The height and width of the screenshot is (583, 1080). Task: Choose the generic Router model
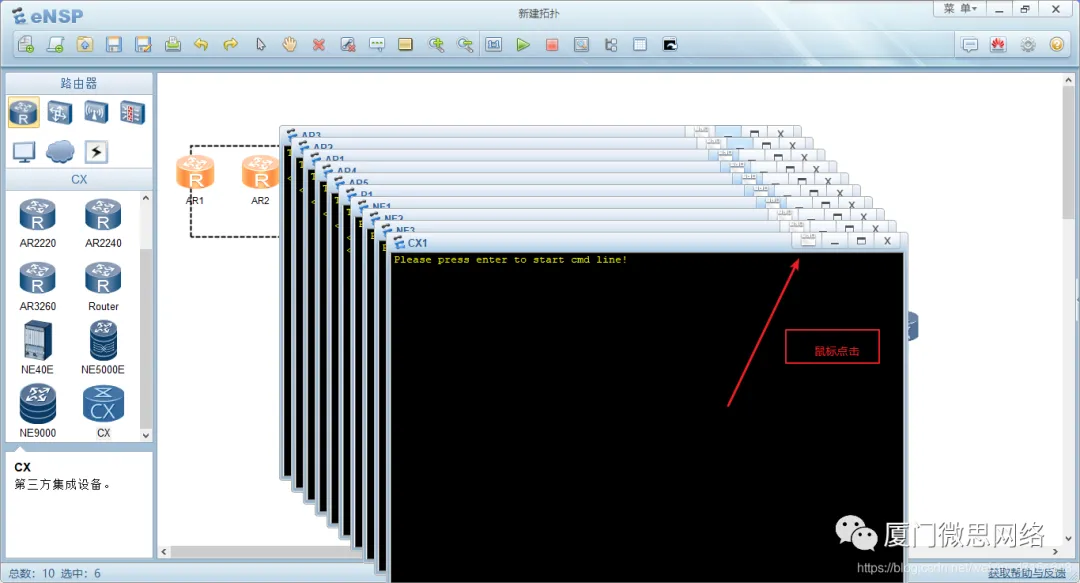pyautogui.click(x=103, y=286)
